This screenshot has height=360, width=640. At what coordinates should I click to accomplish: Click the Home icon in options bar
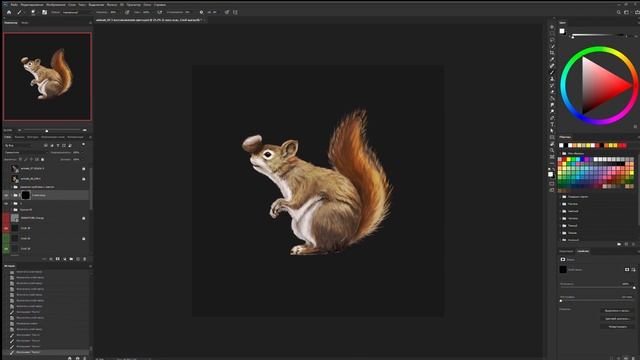tap(9, 12)
